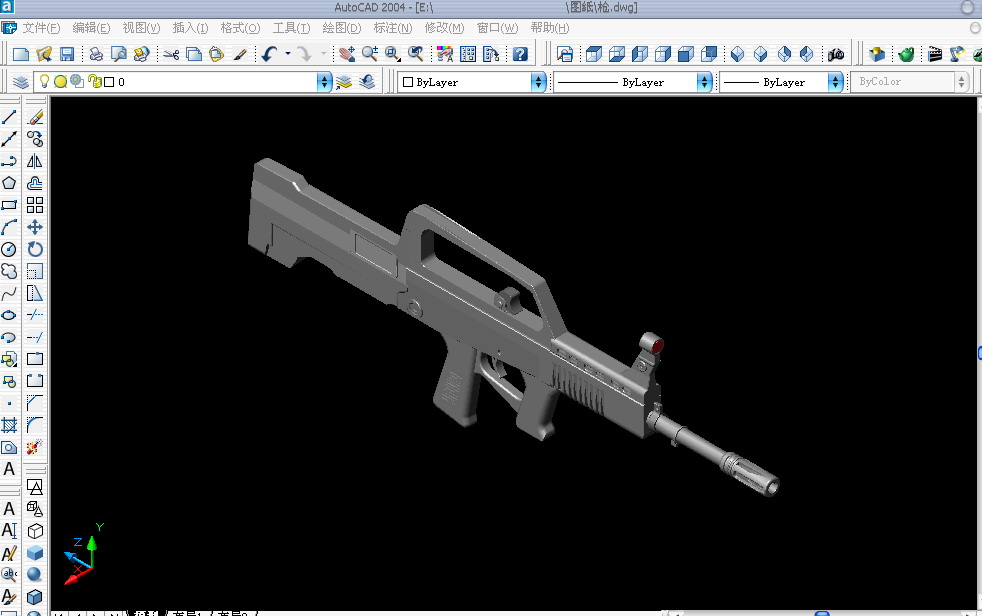Open the 修改(M) menu

[x=445, y=28]
